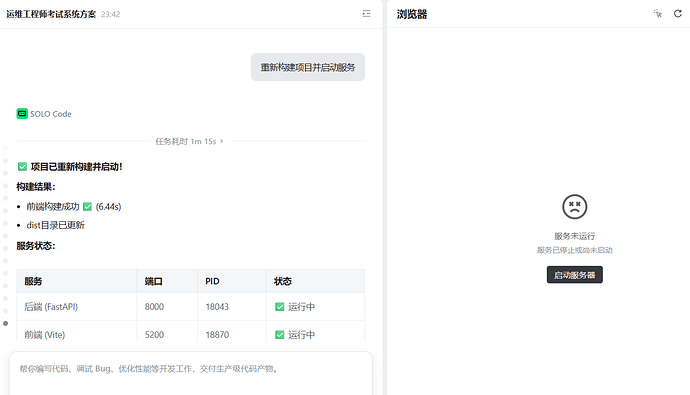The width and height of the screenshot is (690, 395).
Task: Click the SOLO Code label text
Action: tap(51, 114)
